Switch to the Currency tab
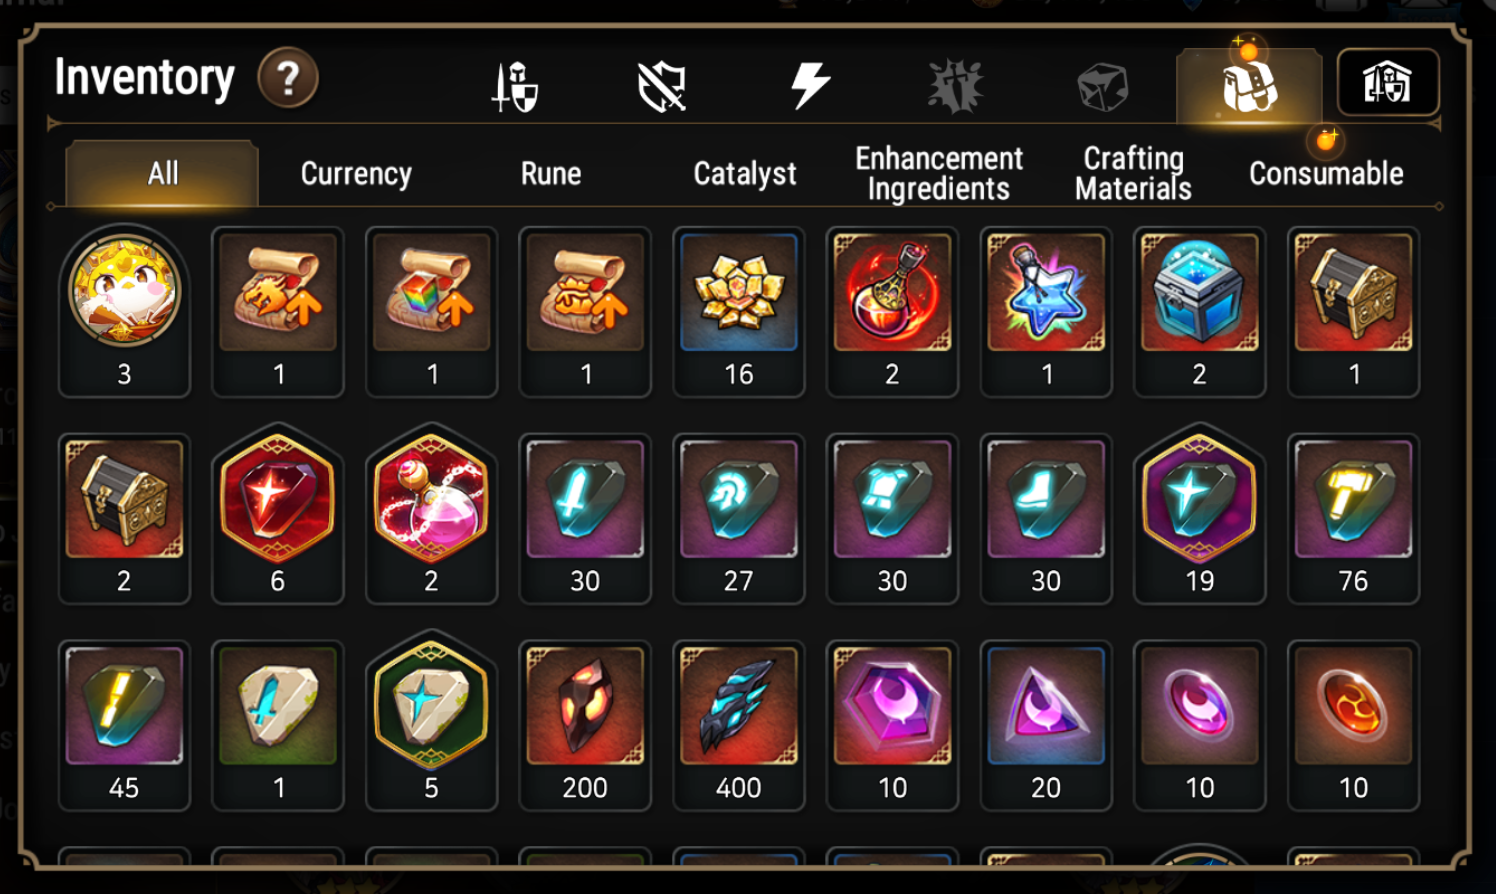The width and height of the screenshot is (1496, 894). pos(356,174)
